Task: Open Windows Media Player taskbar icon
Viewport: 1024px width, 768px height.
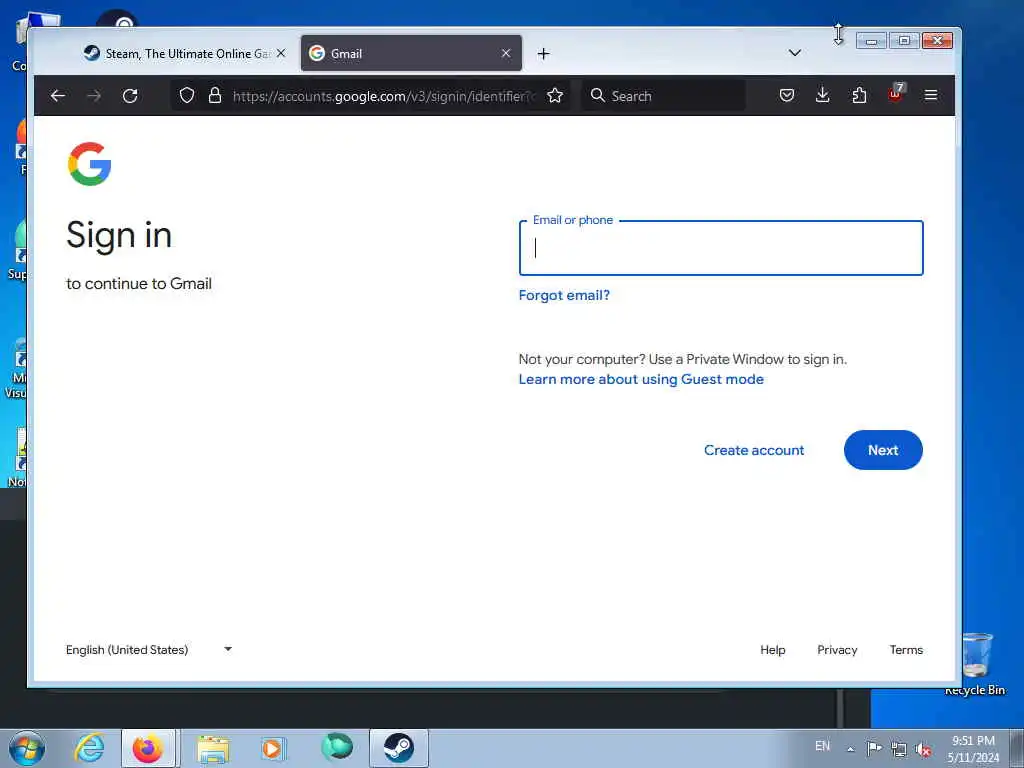Action: [x=272, y=748]
